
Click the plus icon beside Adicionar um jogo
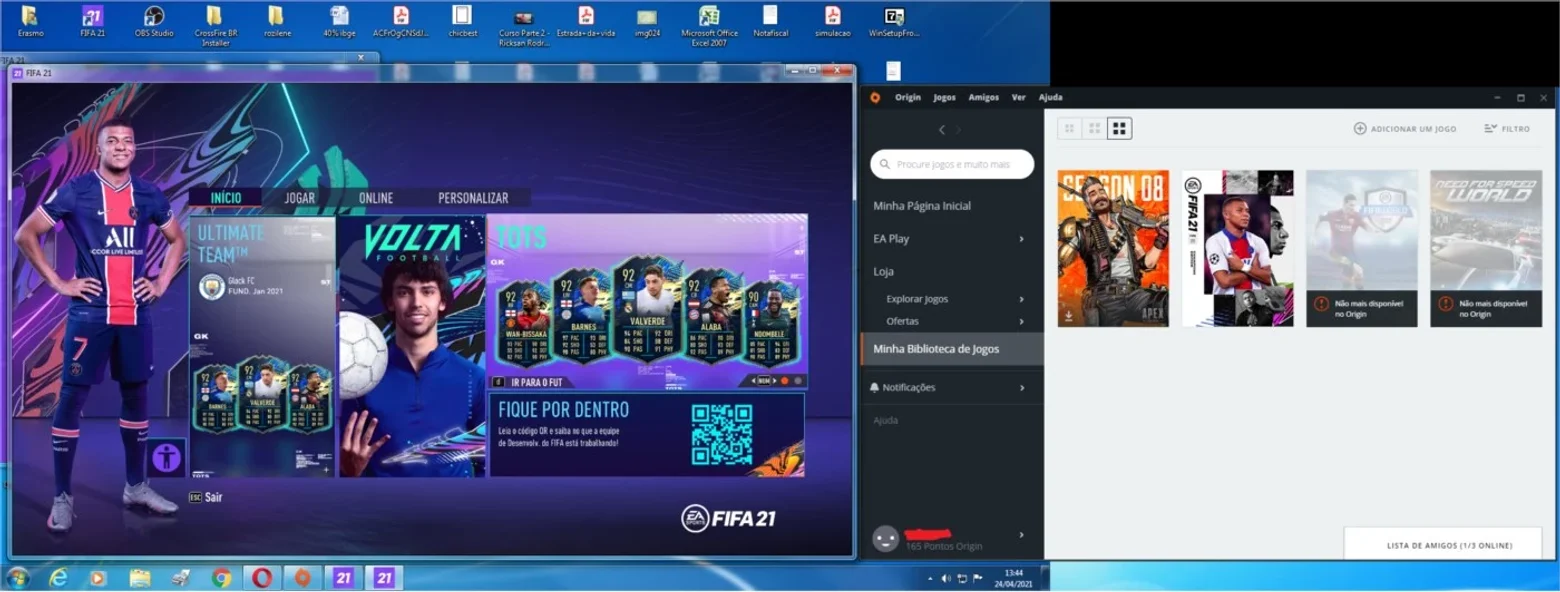click(1360, 129)
